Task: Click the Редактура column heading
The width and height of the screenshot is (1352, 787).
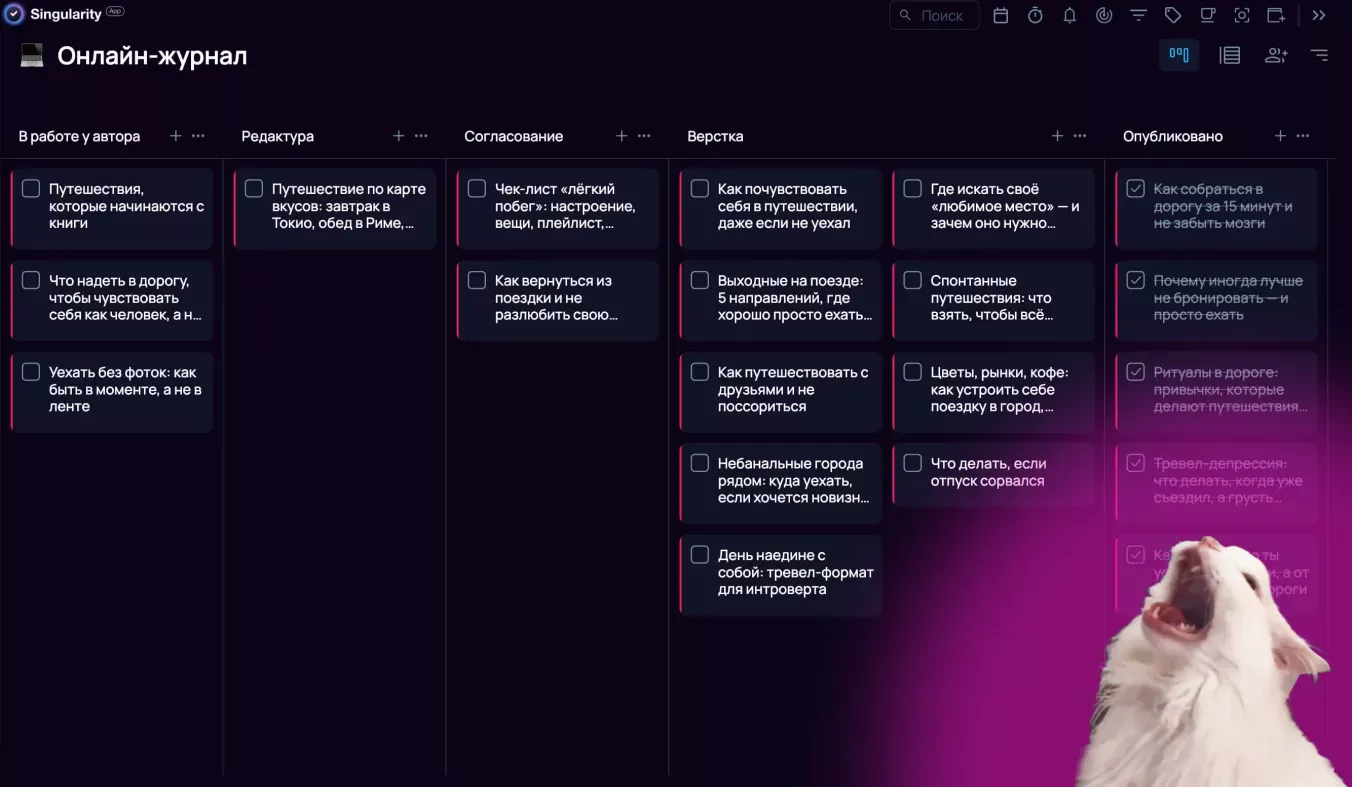Action: click(x=278, y=136)
